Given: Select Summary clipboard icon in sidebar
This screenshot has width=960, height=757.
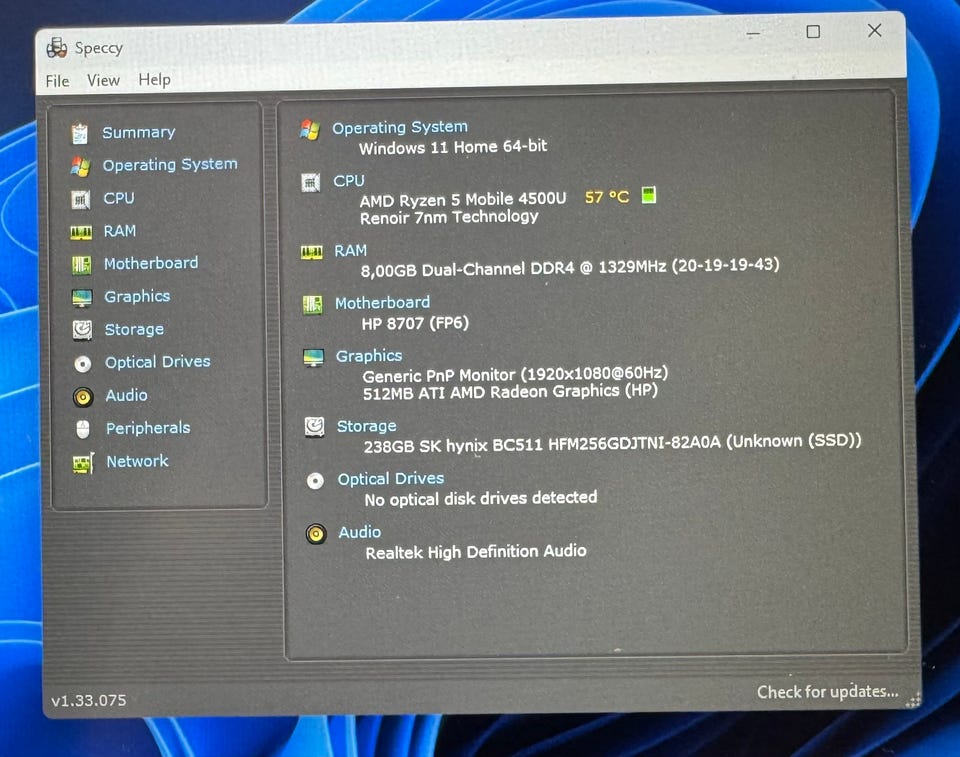Looking at the screenshot, I should click(x=80, y=133).
